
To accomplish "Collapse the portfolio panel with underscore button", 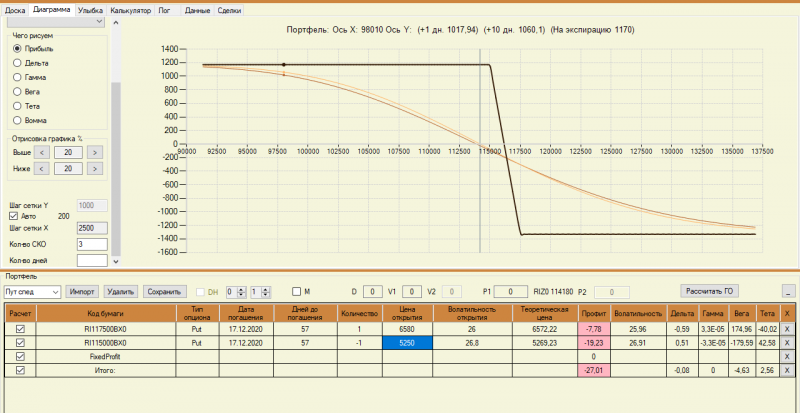I will (x=788, y=291).
